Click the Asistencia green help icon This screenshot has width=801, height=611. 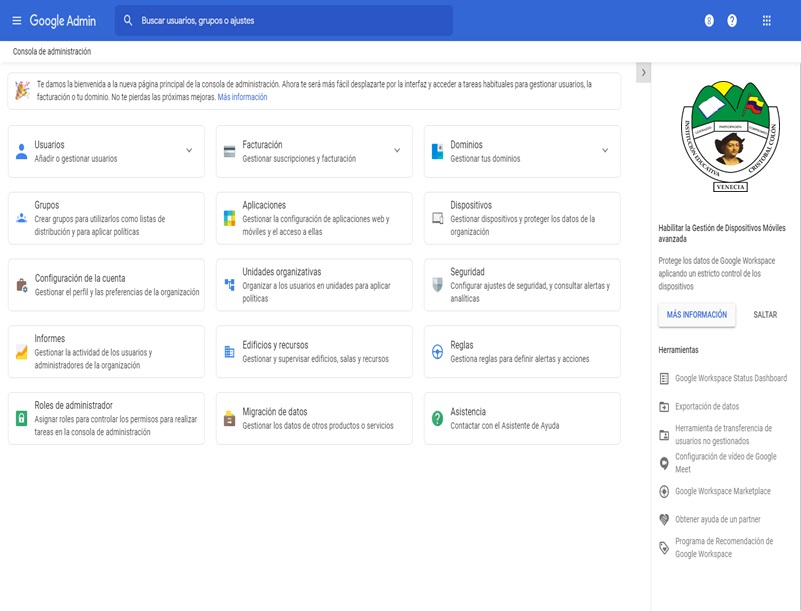(x=437, y=418)
